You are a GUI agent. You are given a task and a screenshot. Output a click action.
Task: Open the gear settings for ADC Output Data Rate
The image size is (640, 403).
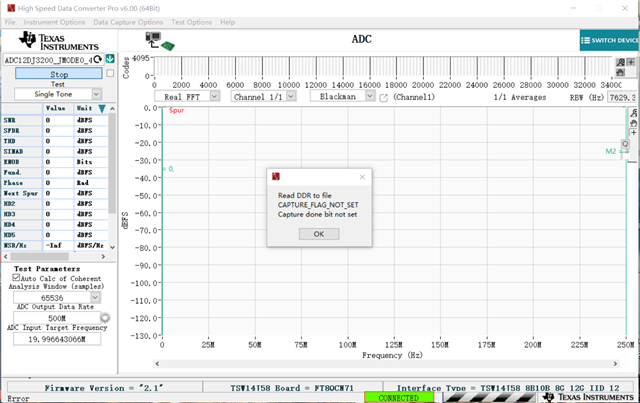(105, 317)
